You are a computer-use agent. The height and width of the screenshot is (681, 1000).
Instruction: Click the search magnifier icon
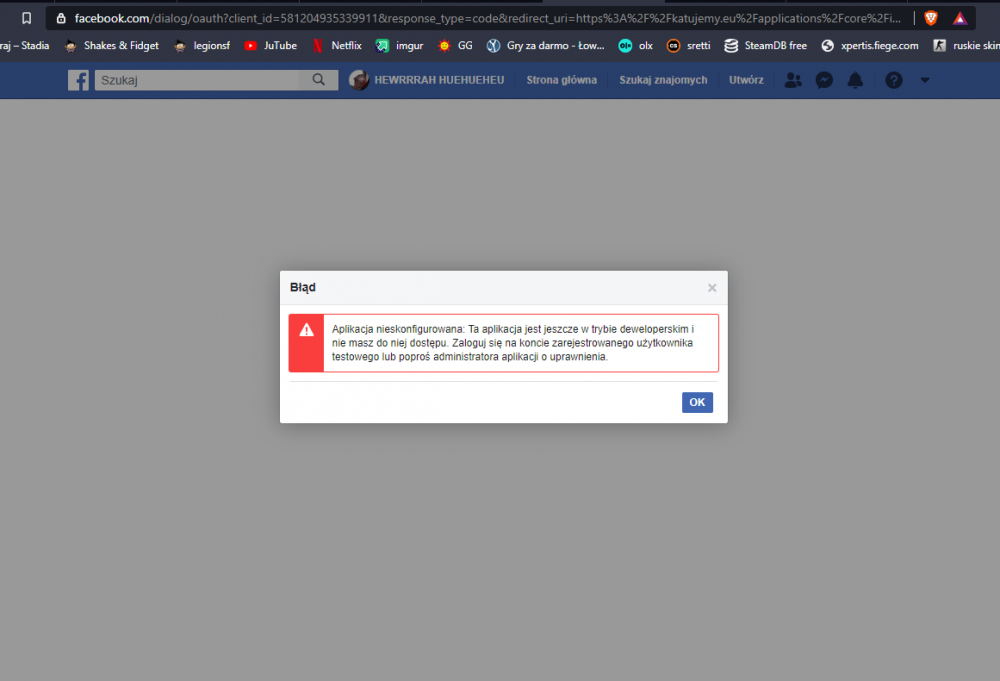point(318,80)
